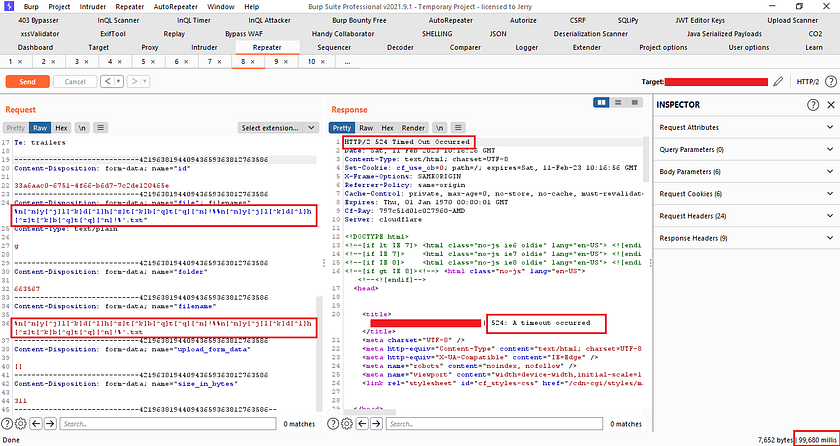Toggle HTTP/2 protocol label
This screenshot has height=446, width=840.
808,82
